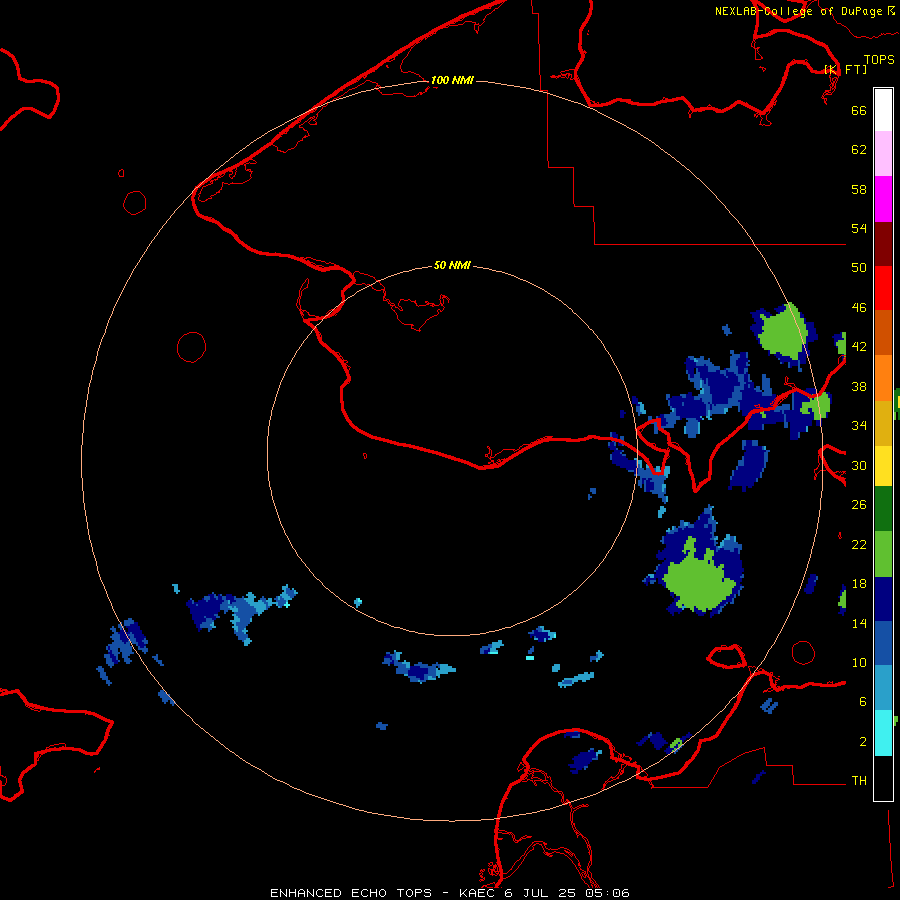Click the 'ENHANCED ECHO TOPS' caption text
The image size is (900, 900).
351,893
